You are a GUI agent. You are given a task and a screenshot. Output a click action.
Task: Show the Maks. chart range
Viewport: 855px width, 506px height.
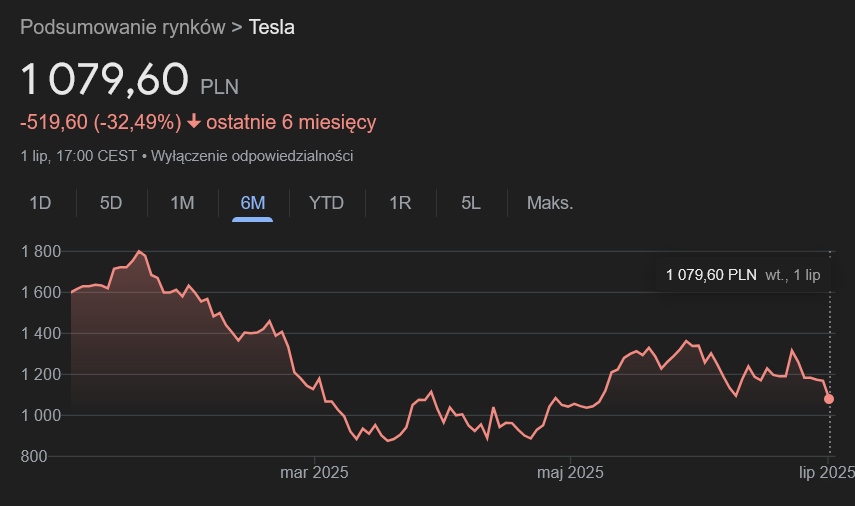coord(550,203)
